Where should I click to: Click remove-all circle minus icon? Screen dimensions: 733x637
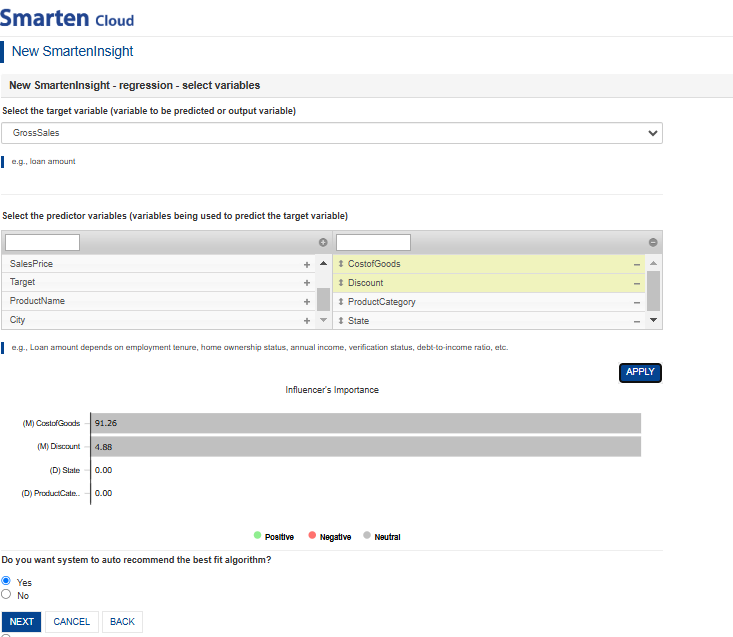click(653, 242)
